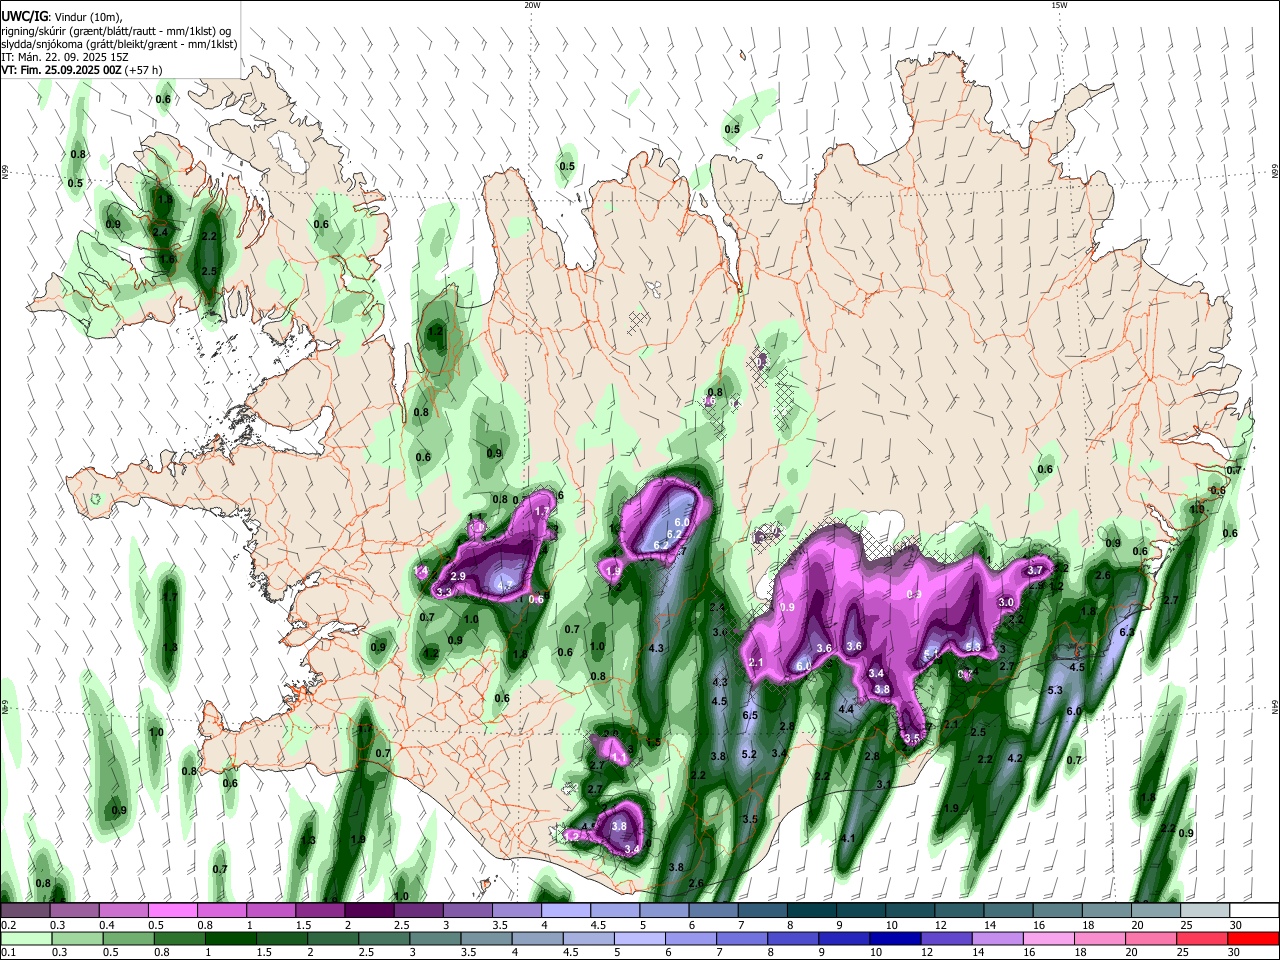Click the lightest green 0.1 rain swatch
Image resolution: width=1280 pixels, height=960 pixels.
(x=25, y=939)
